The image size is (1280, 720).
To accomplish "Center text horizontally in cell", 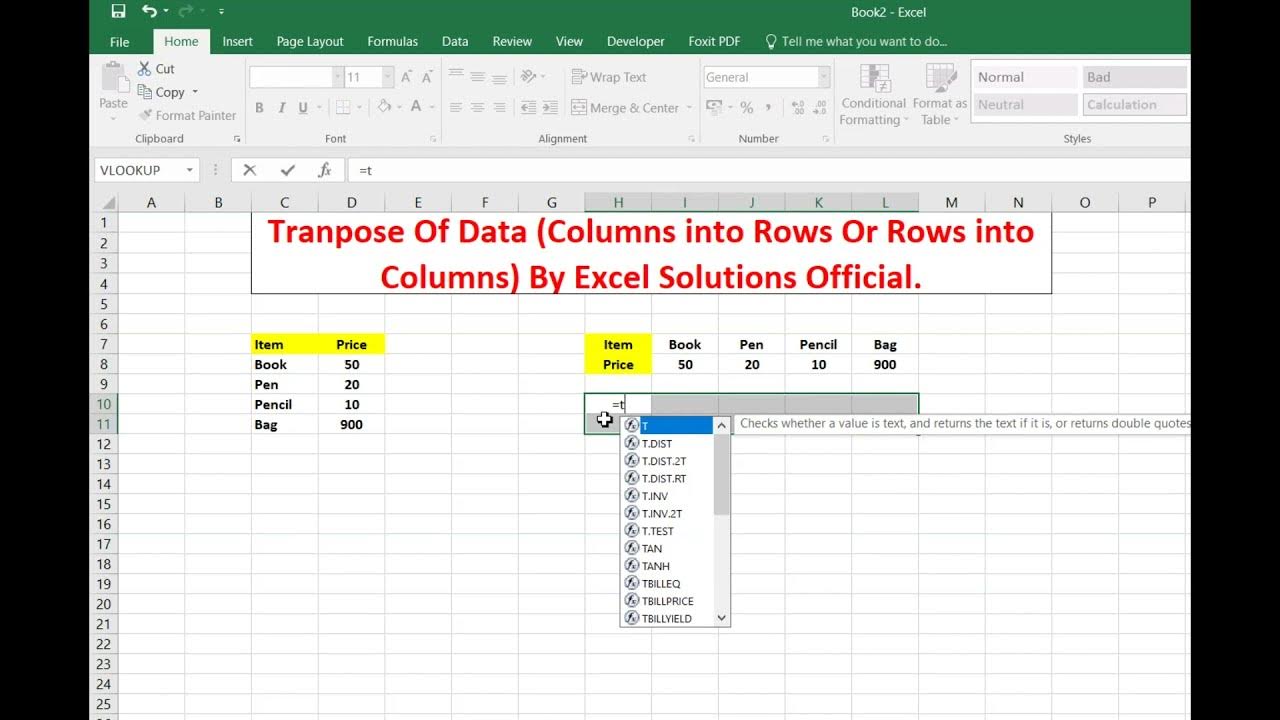I will point(478,108).
